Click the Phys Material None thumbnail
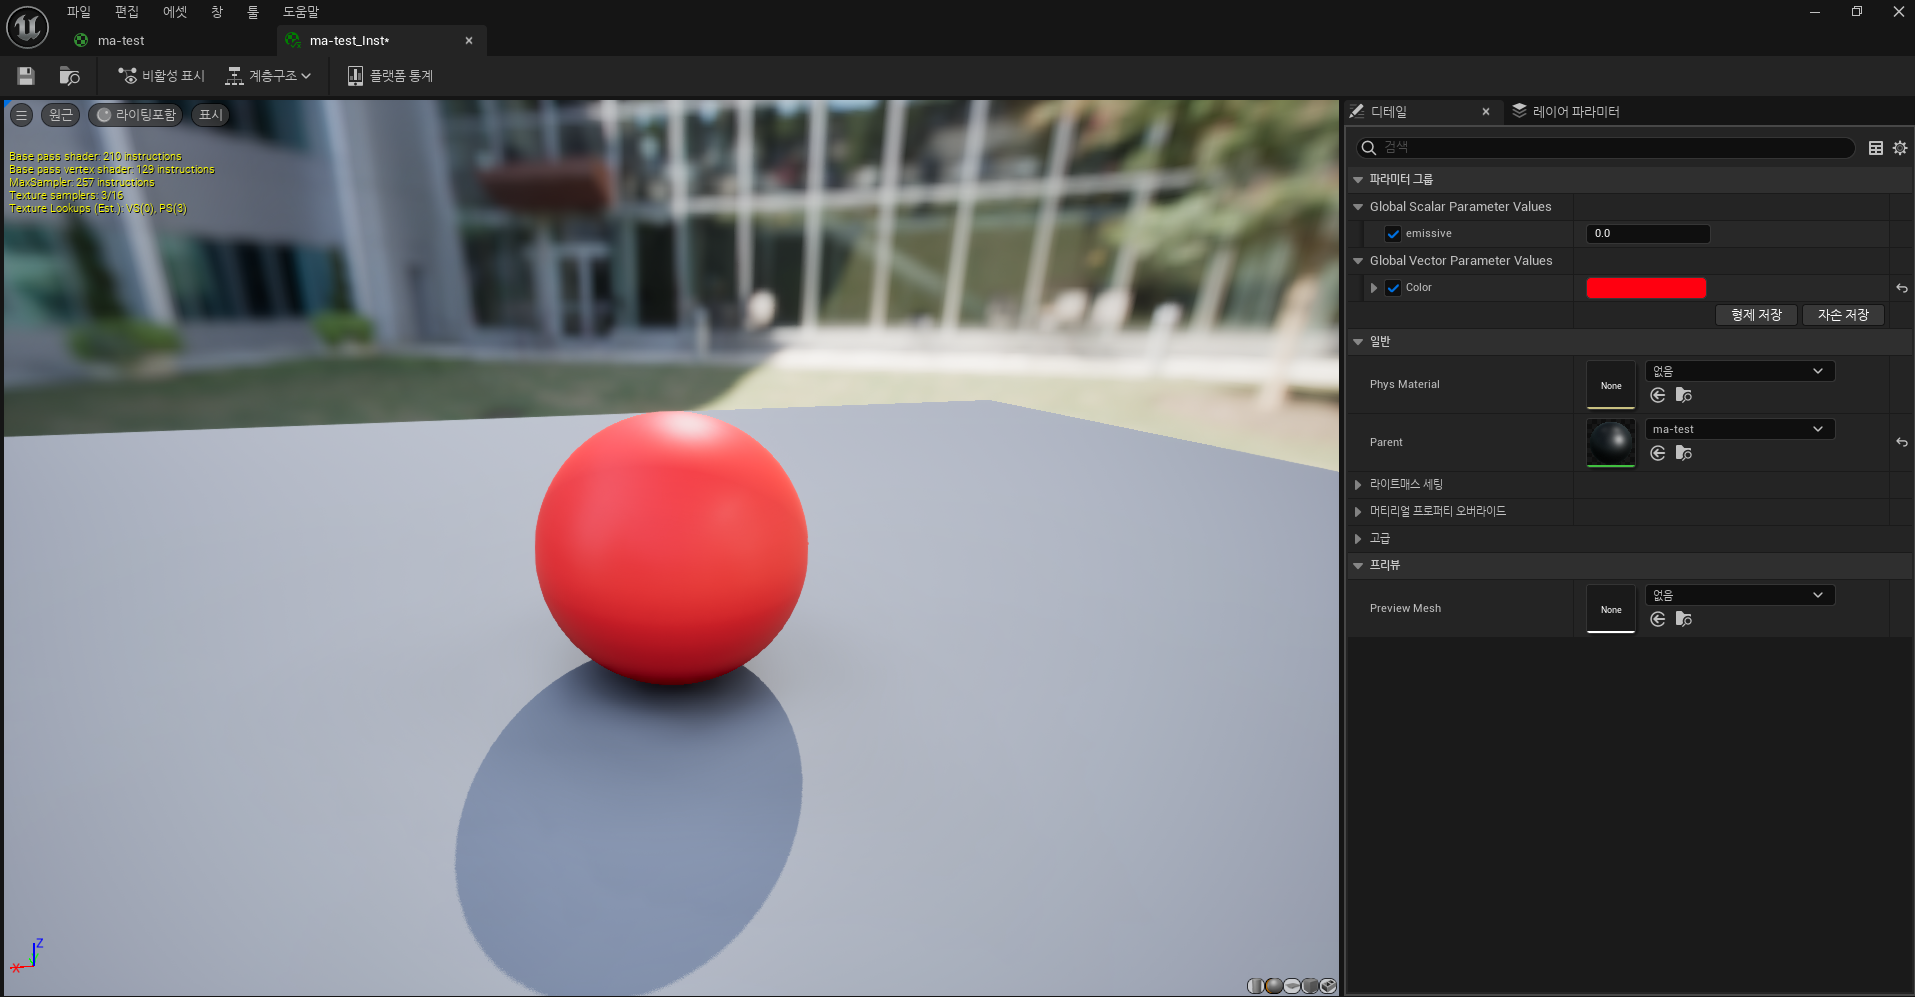 click(x=1611, y=385)
